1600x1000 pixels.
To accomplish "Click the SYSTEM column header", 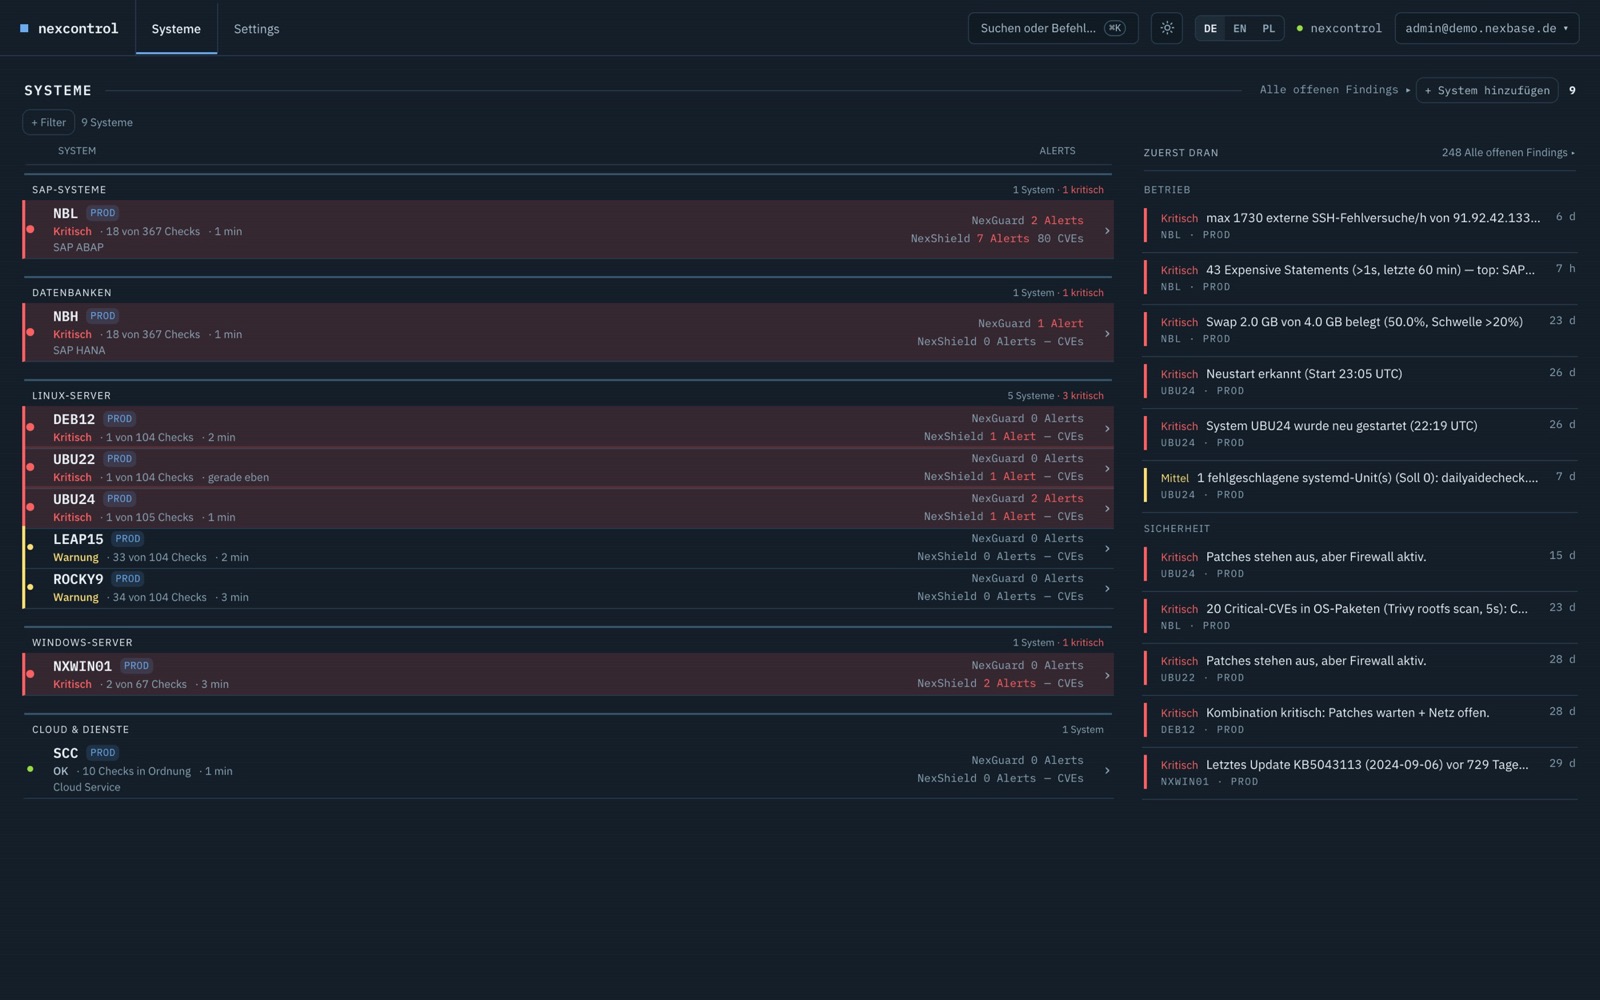I will pyautogui.click(x=77, y=150).
